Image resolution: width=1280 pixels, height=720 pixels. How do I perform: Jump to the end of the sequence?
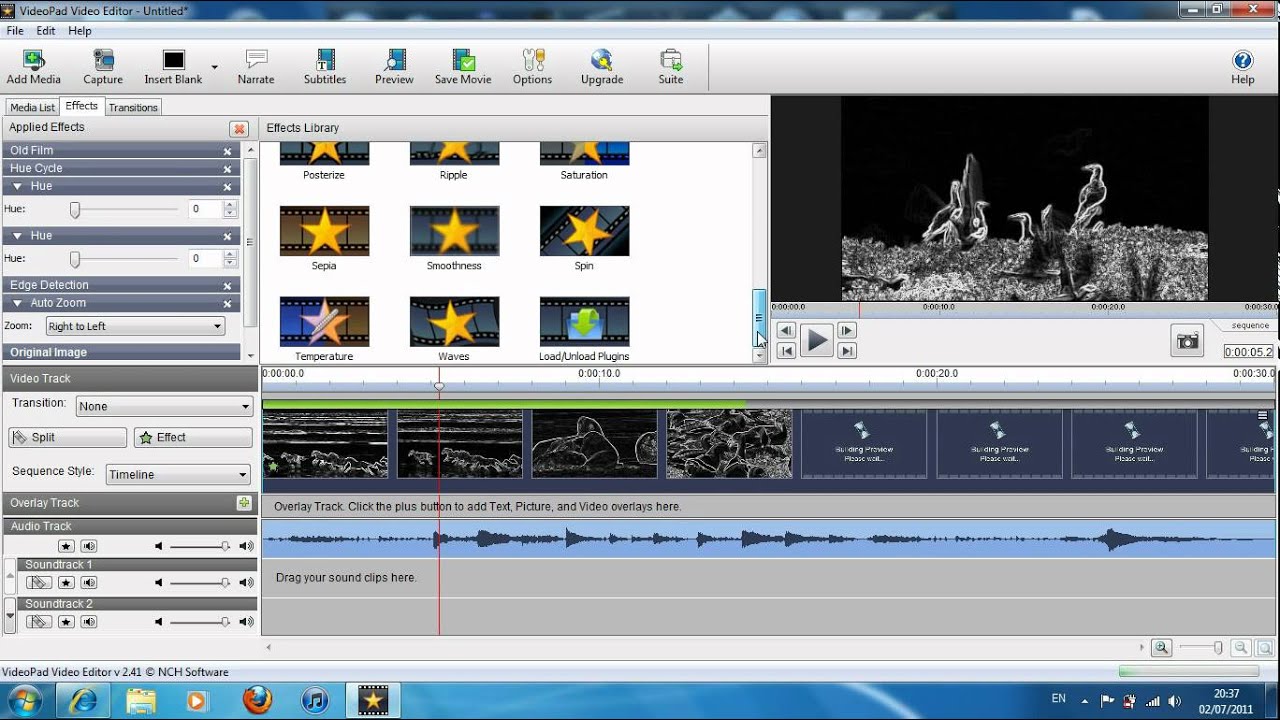(x=847, y=351)
